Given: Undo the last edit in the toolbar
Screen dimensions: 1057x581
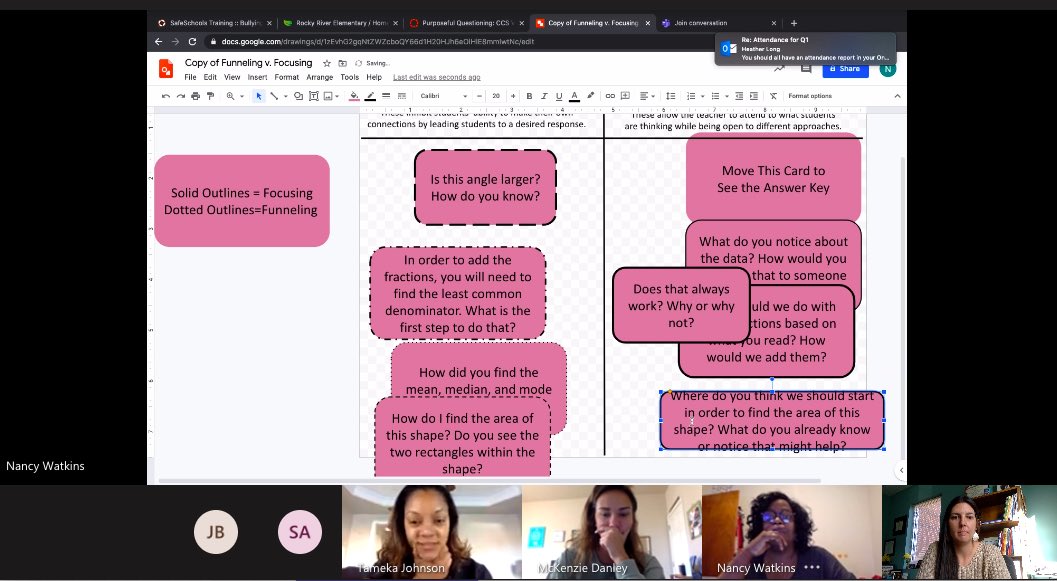Looking at the screenshot, I should point(166,96).
